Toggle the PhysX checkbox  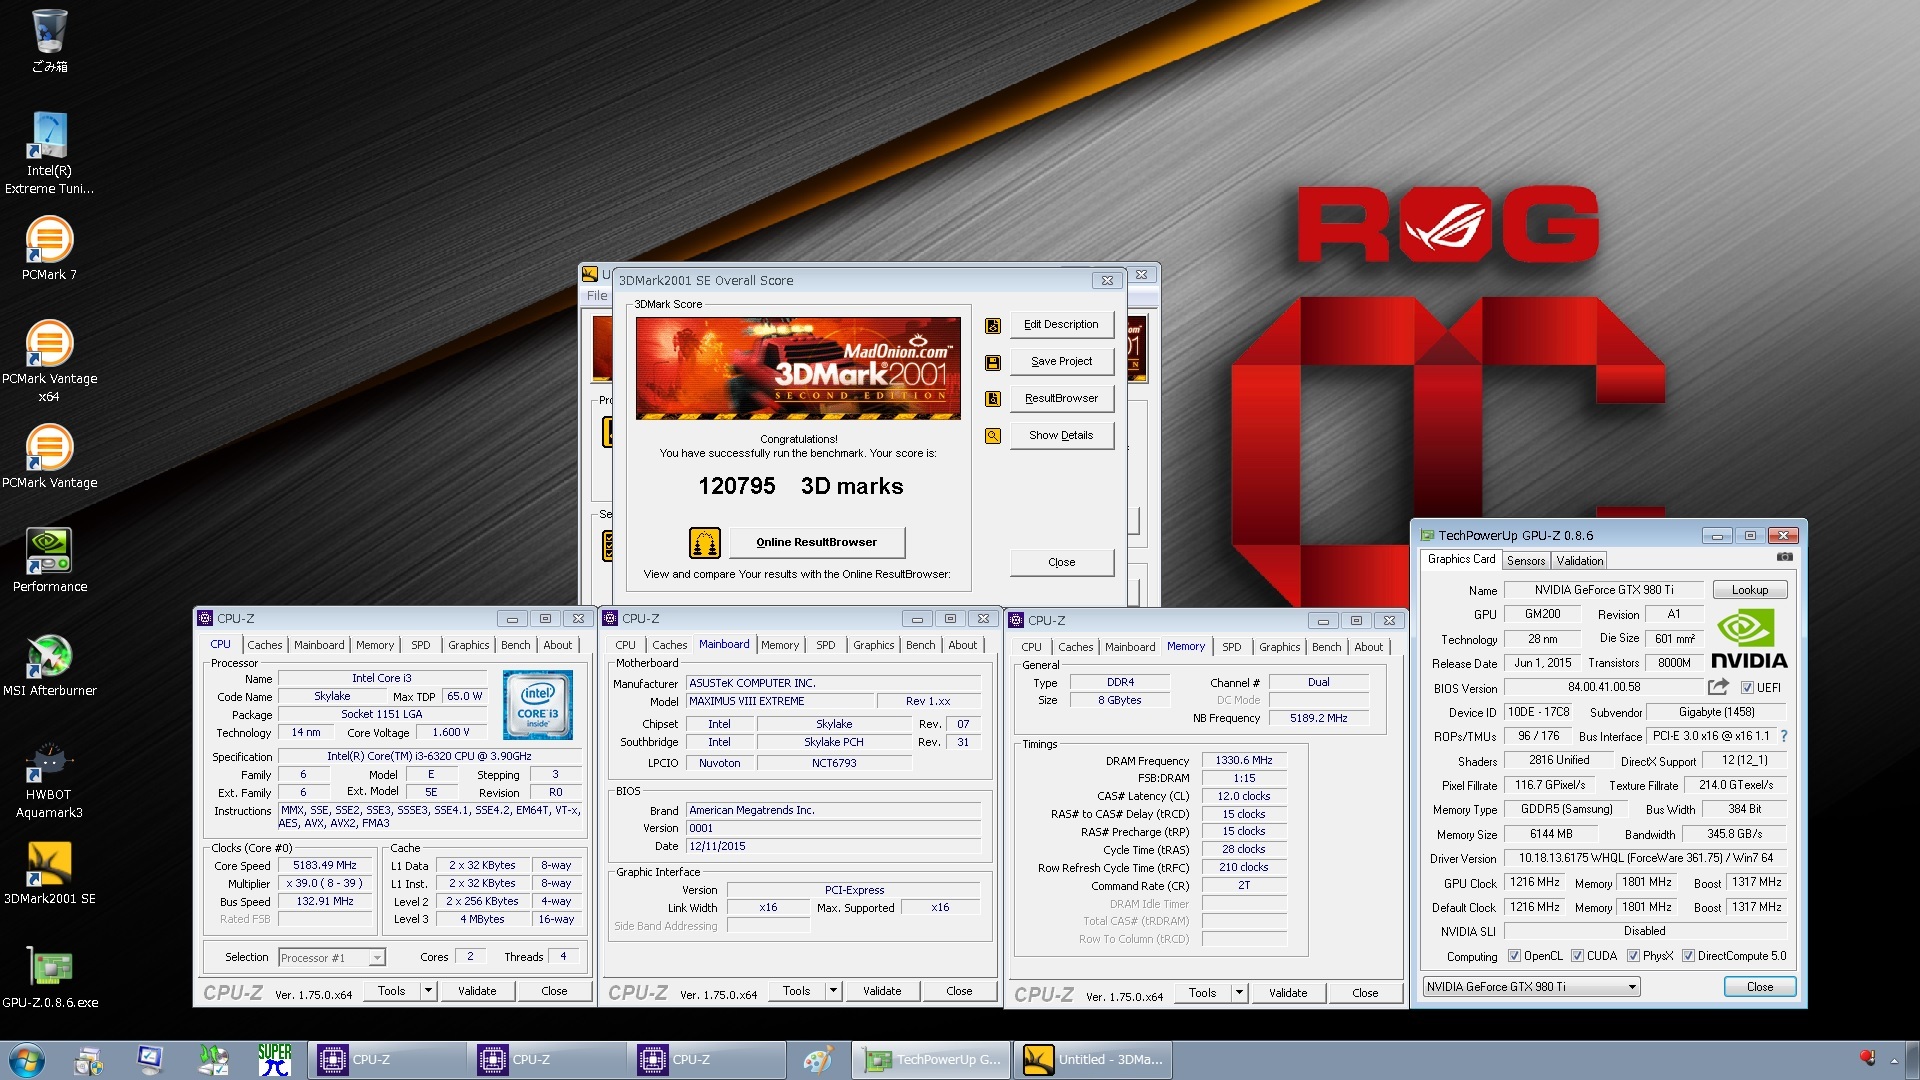(1633, 956)
